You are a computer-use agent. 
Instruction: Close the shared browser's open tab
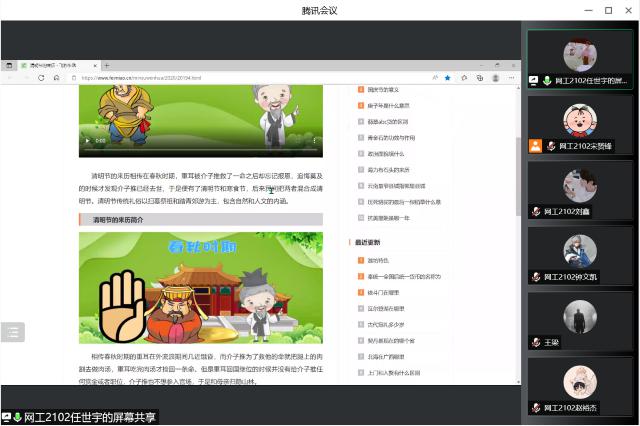click(x=95, y=65)
